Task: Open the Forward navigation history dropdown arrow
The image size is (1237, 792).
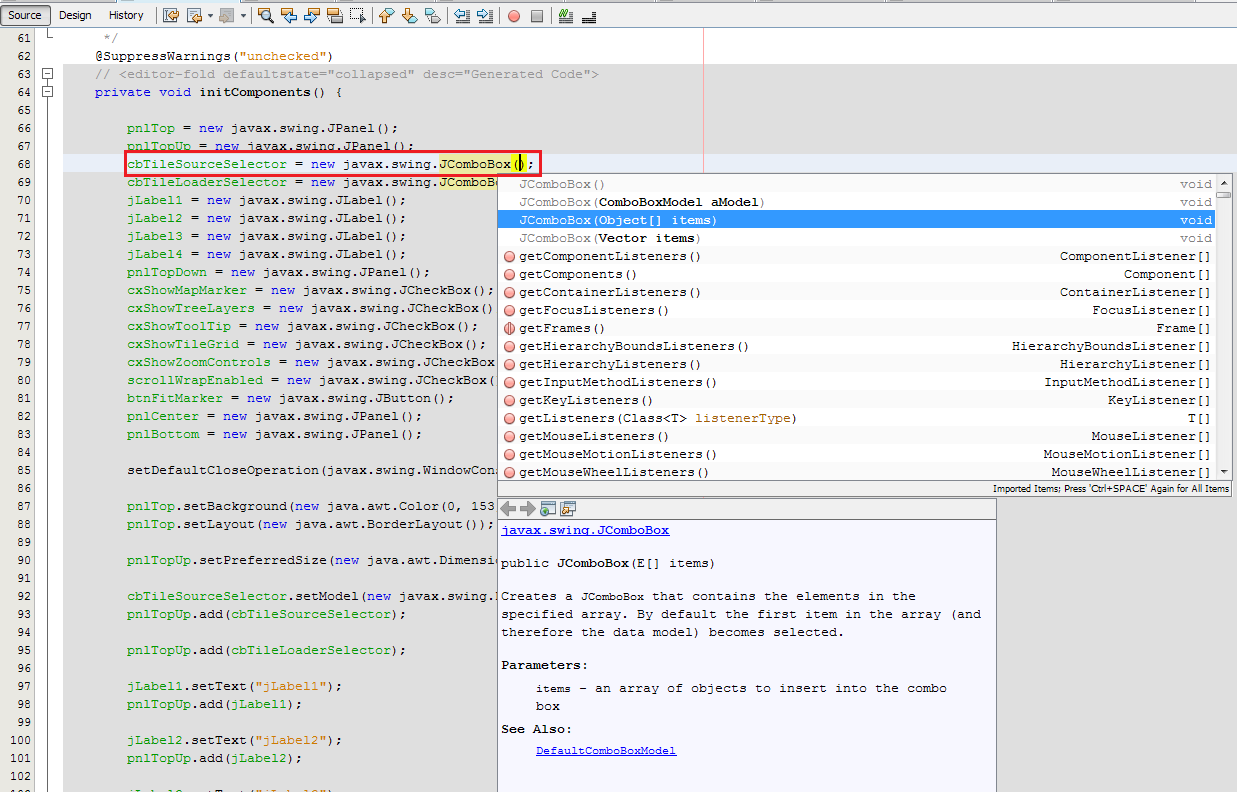Action: click(x=243, y=16)
